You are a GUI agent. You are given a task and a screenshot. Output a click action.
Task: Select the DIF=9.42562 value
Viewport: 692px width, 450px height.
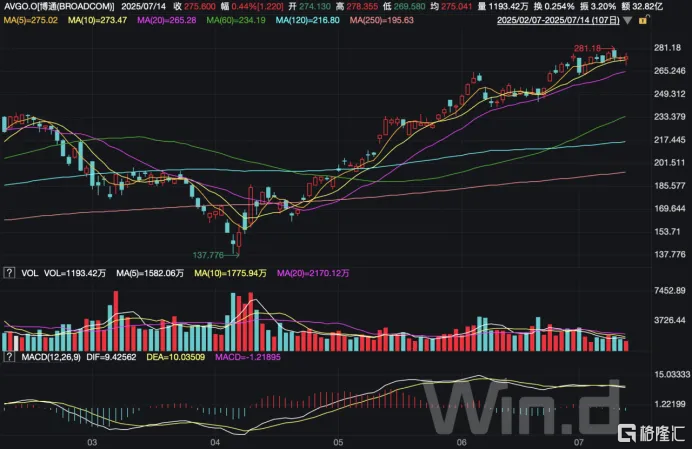[x=111, y=357]
